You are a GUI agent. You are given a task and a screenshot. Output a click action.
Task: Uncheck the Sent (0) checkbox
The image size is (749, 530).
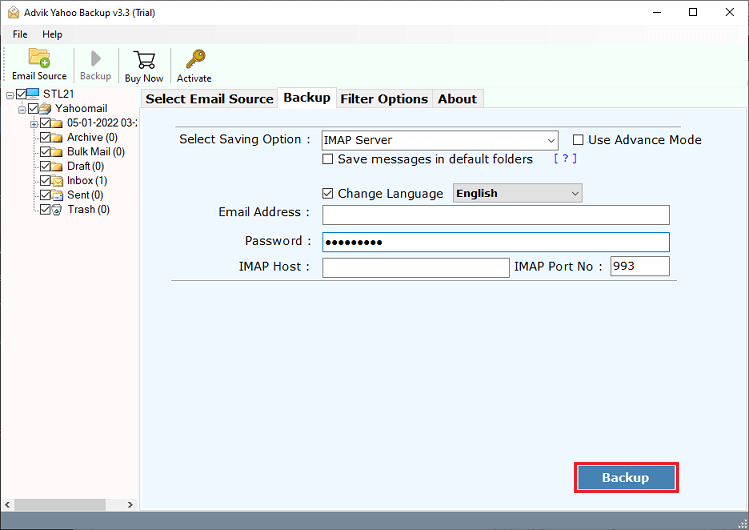(45, 195)
